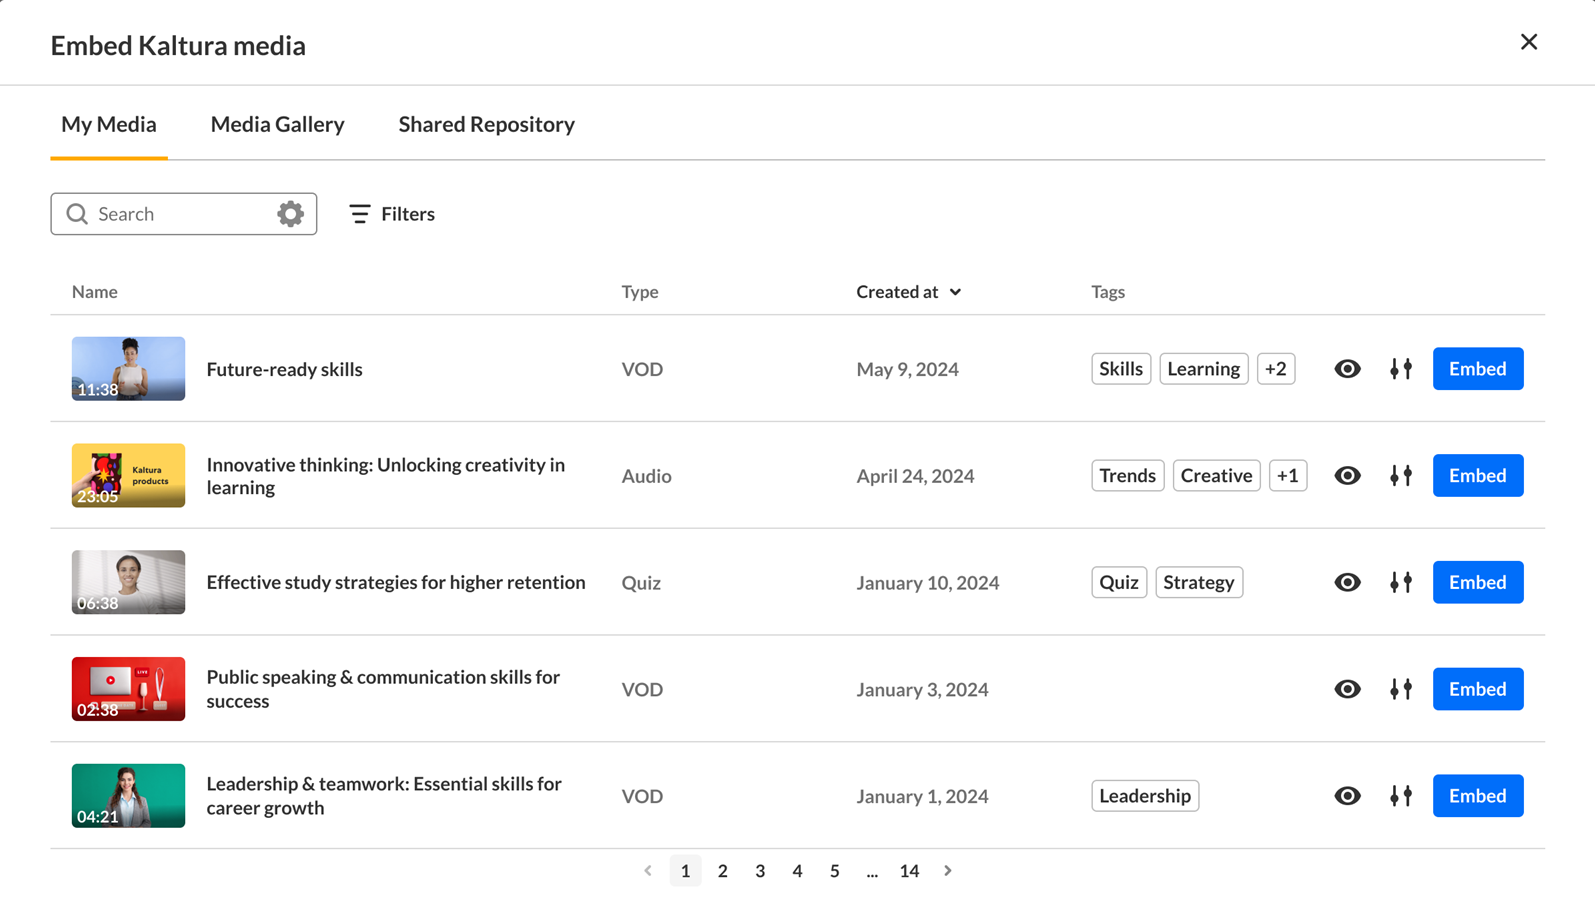Open the Shared Repository tab
Screen dimensions: 1595x919
point(486,124)
